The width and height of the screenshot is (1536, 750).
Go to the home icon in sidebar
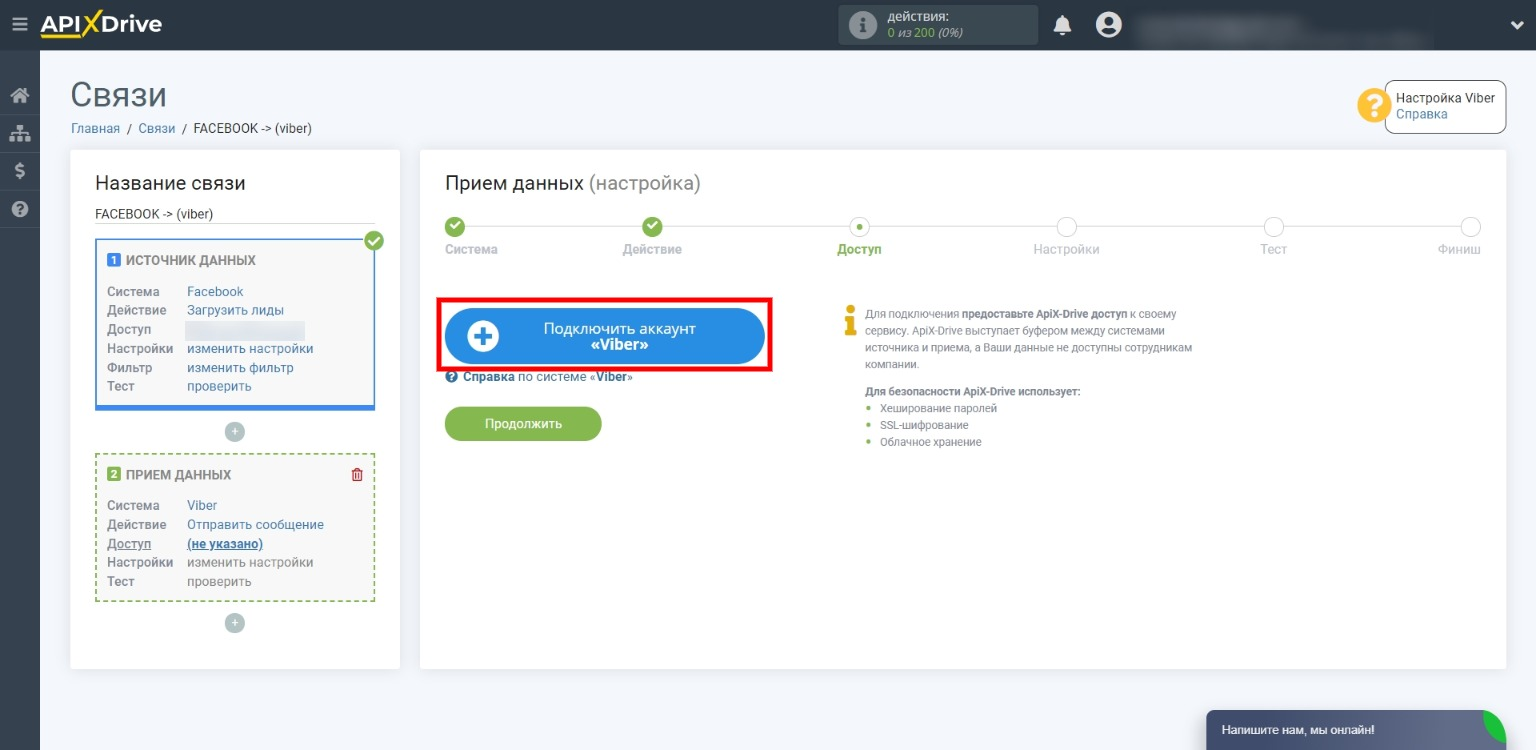(19, 96)
